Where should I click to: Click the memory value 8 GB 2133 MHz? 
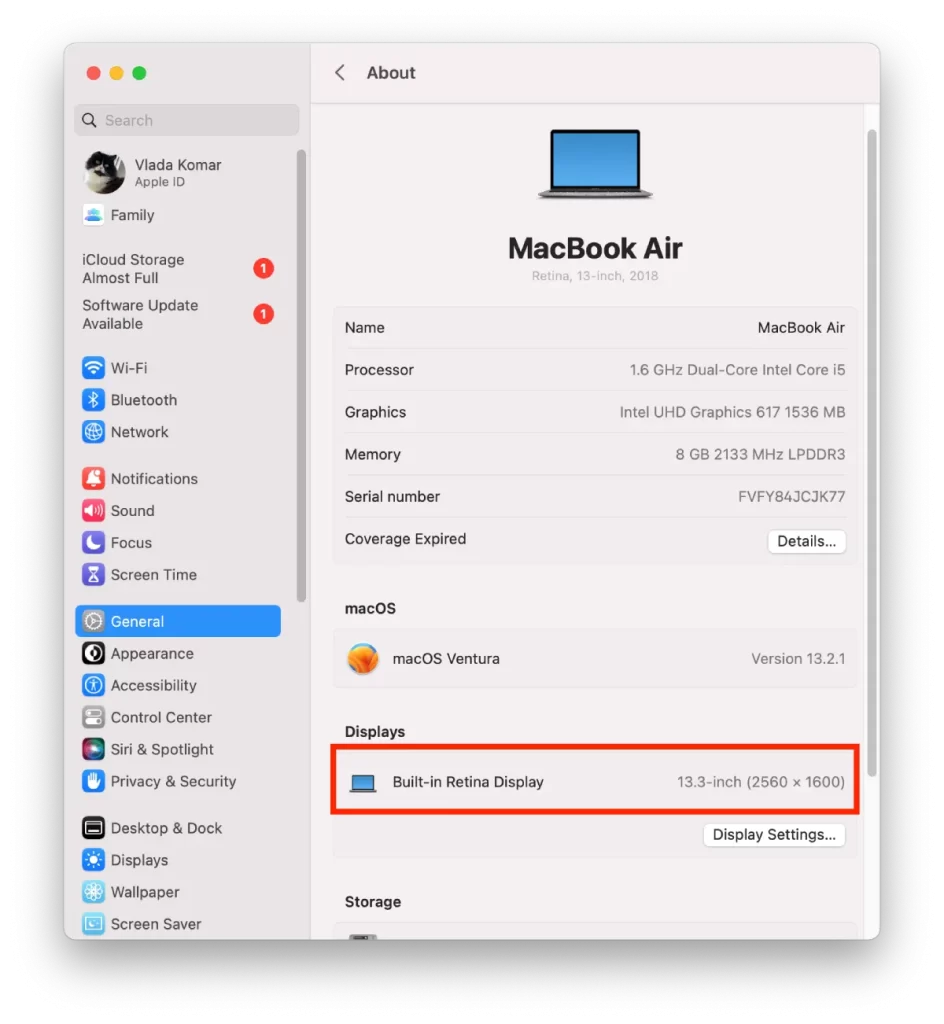(760, 455)
